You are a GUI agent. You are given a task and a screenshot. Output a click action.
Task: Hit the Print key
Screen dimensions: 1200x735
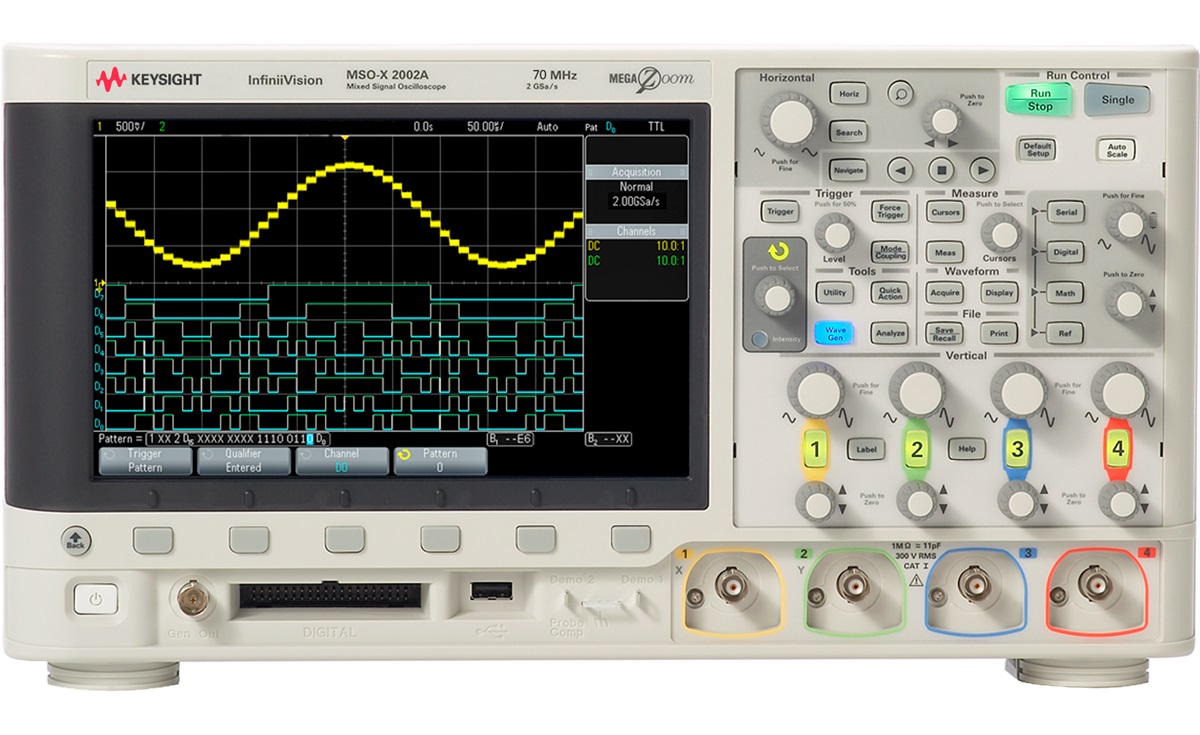tap(998, 333)
